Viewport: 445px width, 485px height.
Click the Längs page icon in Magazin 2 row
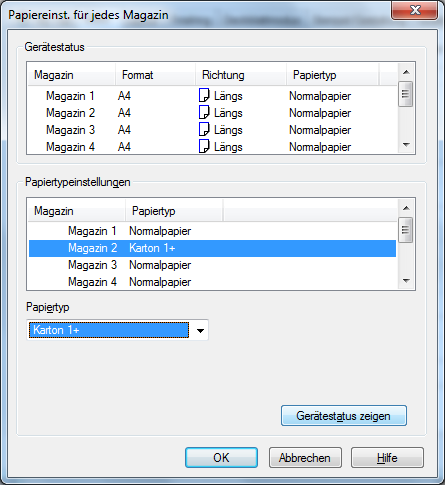(204, 112)
